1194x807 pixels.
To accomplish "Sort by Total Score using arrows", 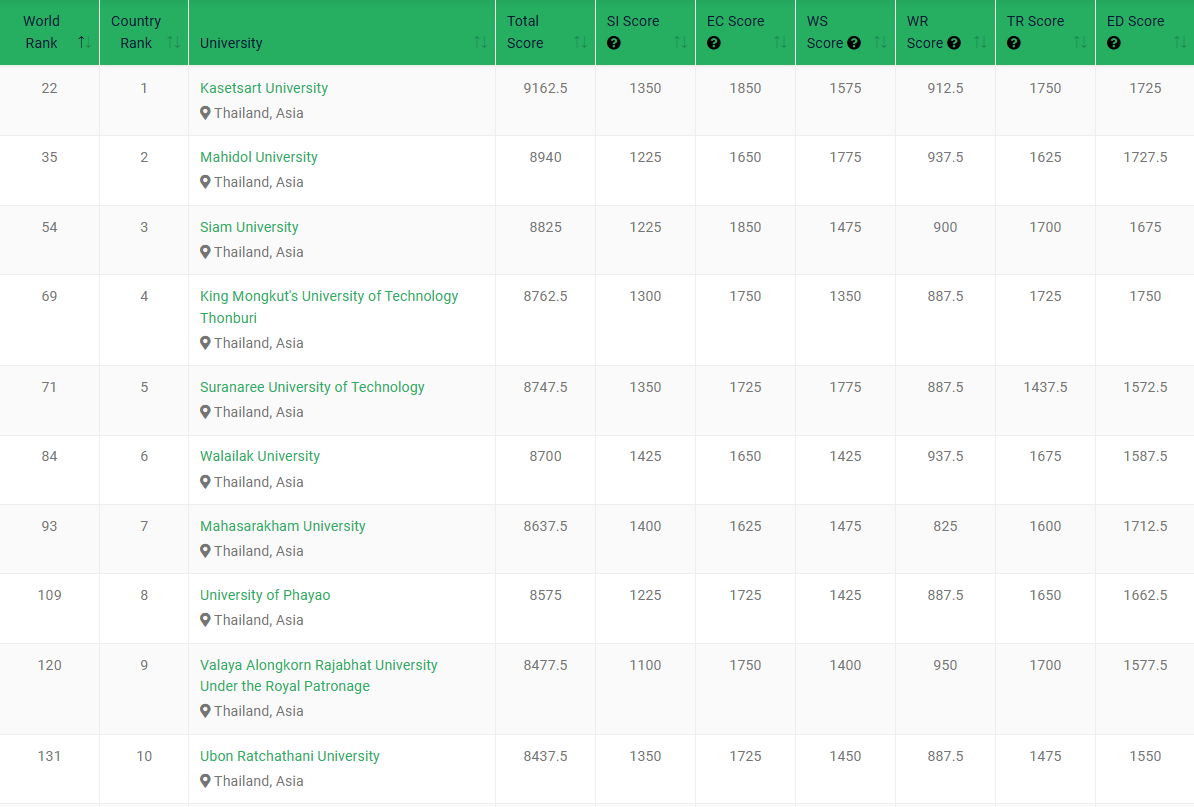I will pos(580,43).
